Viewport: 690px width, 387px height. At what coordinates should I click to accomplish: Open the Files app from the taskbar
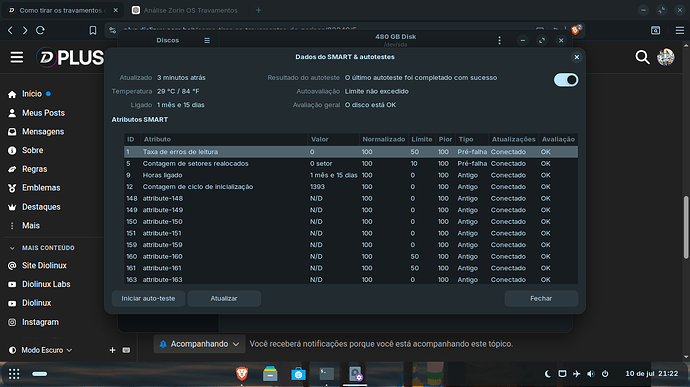(x=270, y=374)
